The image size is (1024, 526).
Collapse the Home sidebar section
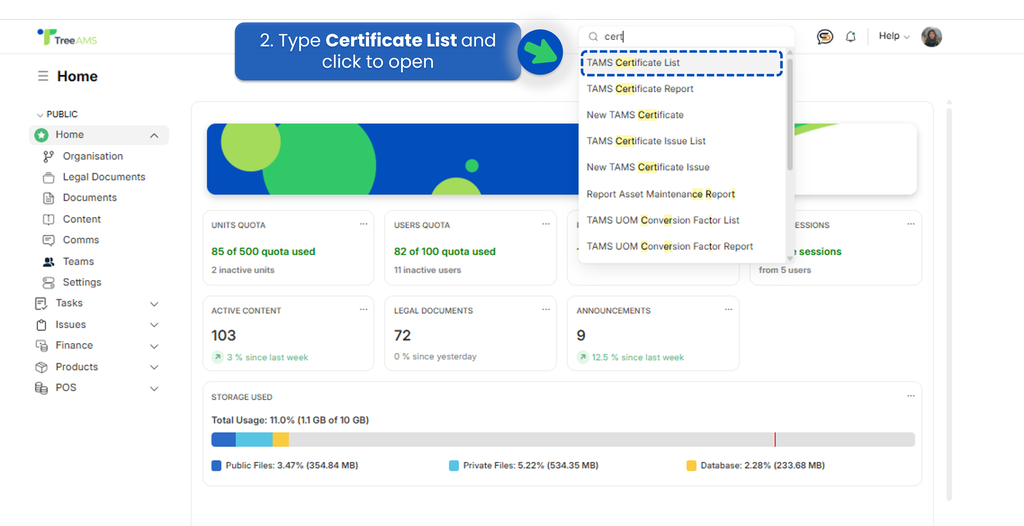click(x=154, y=135)
